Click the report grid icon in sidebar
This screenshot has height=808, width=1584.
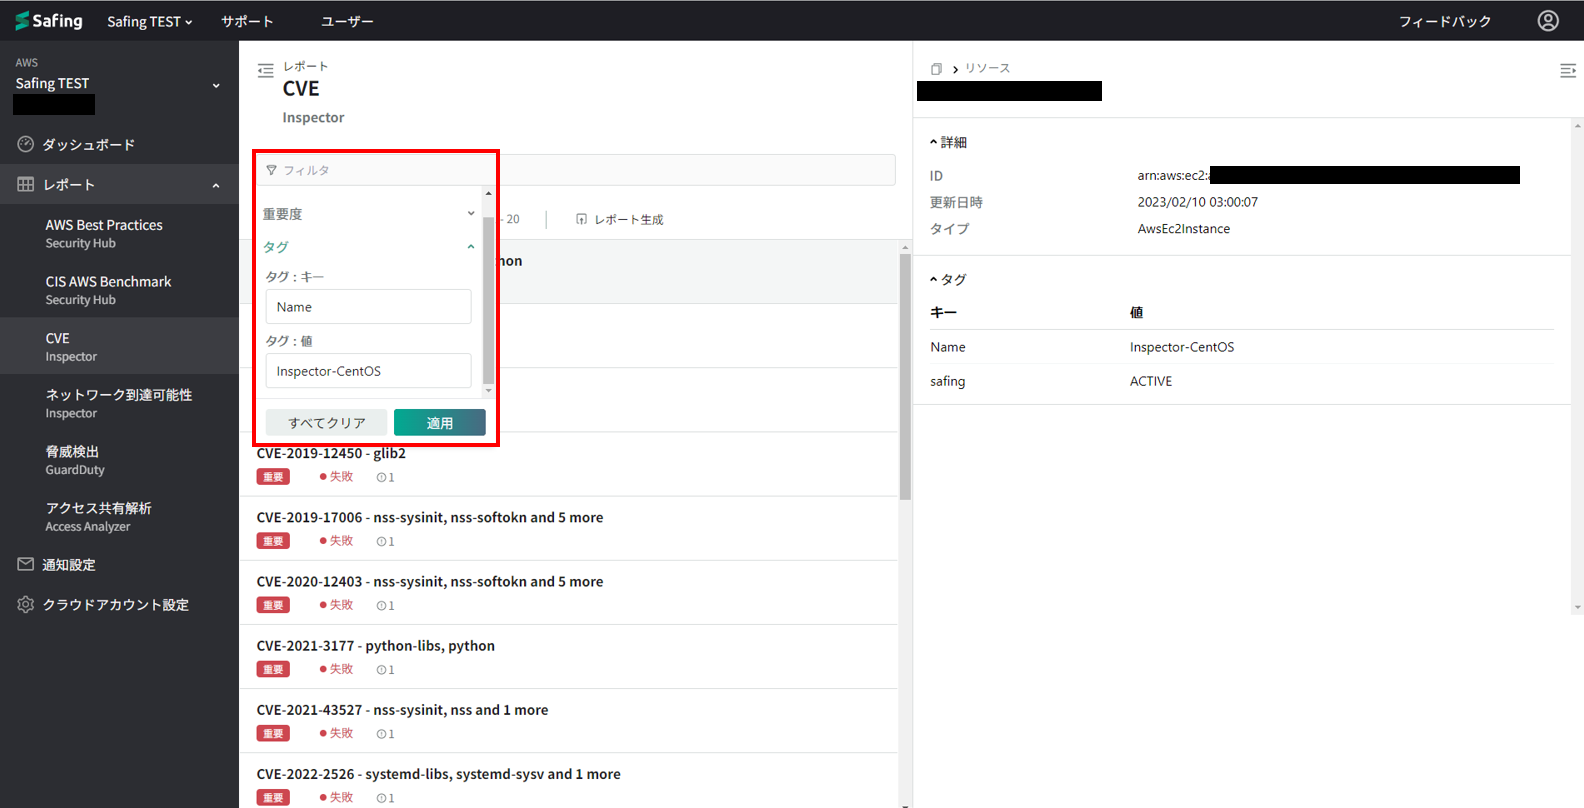tap(26, 184)
